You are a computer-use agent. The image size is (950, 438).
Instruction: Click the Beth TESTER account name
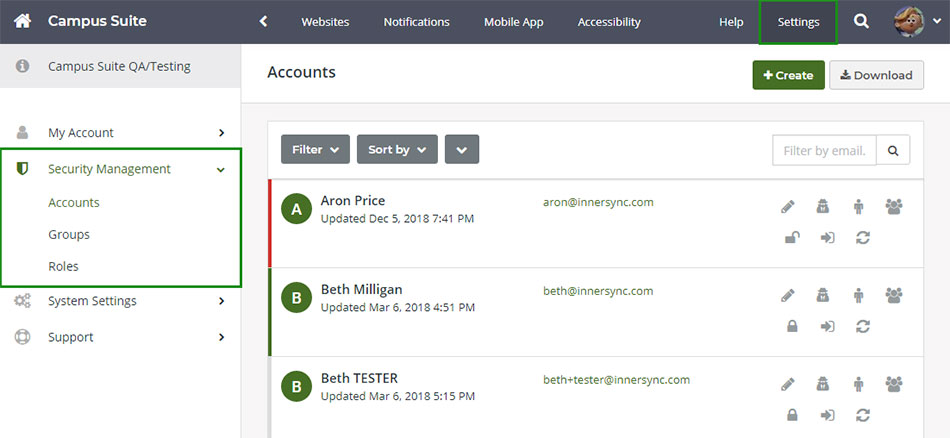tap(359, 378)
